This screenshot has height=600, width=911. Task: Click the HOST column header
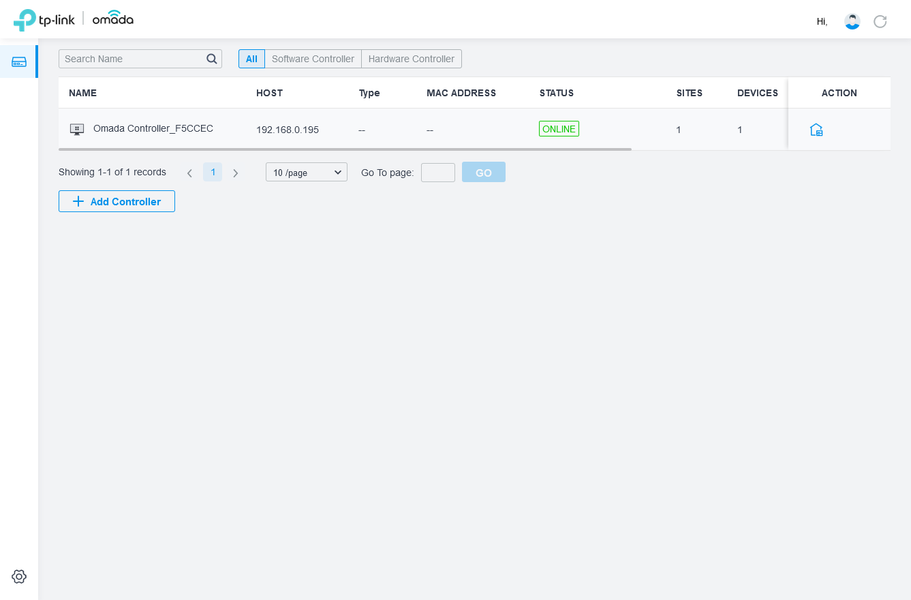pyautogui.click(x=270, y=93)
